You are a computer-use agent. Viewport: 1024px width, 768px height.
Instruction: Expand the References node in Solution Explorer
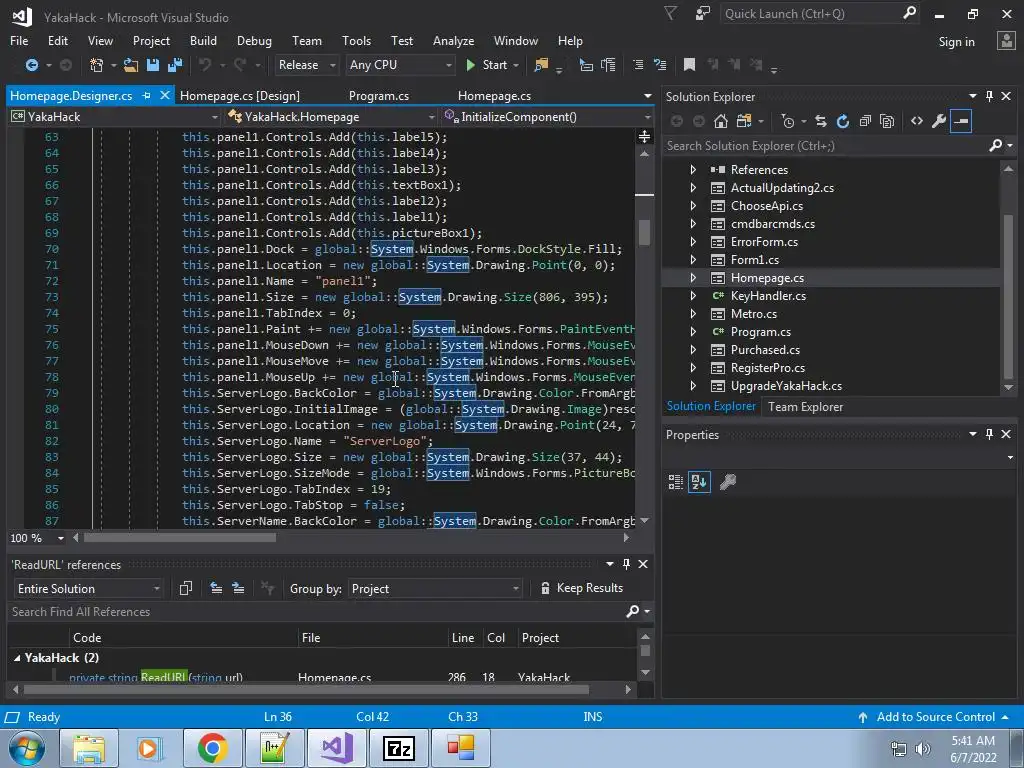(693, 170)
